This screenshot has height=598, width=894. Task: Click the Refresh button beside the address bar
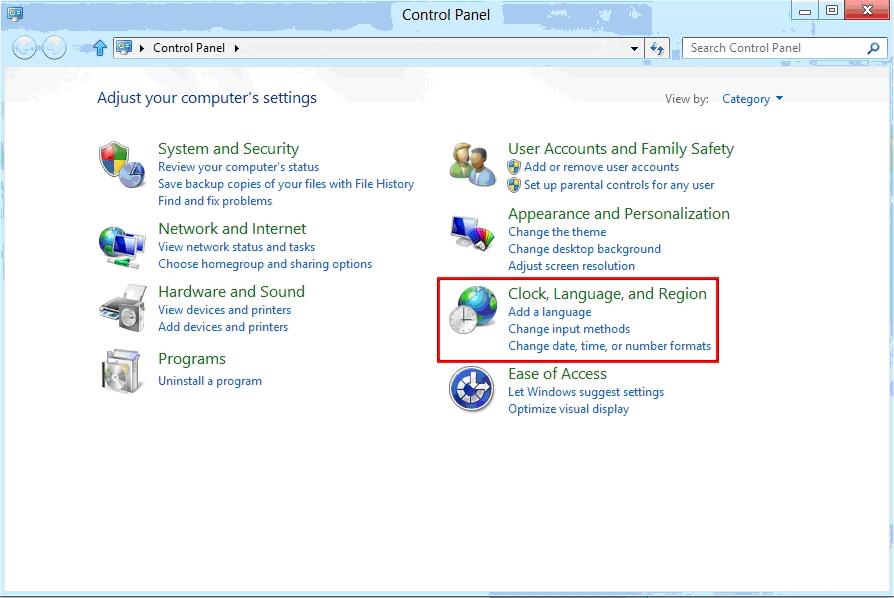657,48
